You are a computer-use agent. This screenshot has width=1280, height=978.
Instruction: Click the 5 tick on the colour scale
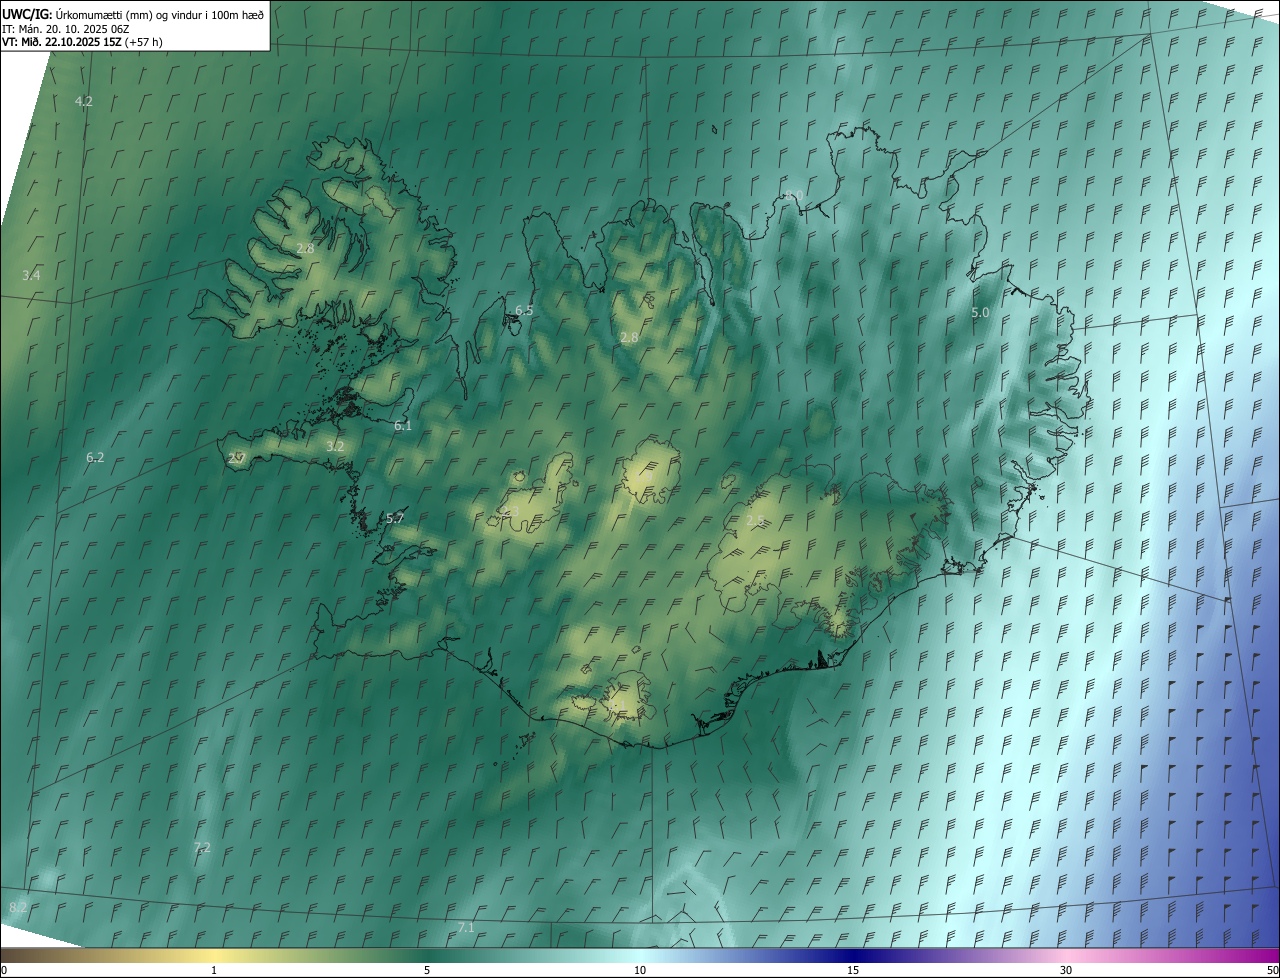[x=427, y=970]
